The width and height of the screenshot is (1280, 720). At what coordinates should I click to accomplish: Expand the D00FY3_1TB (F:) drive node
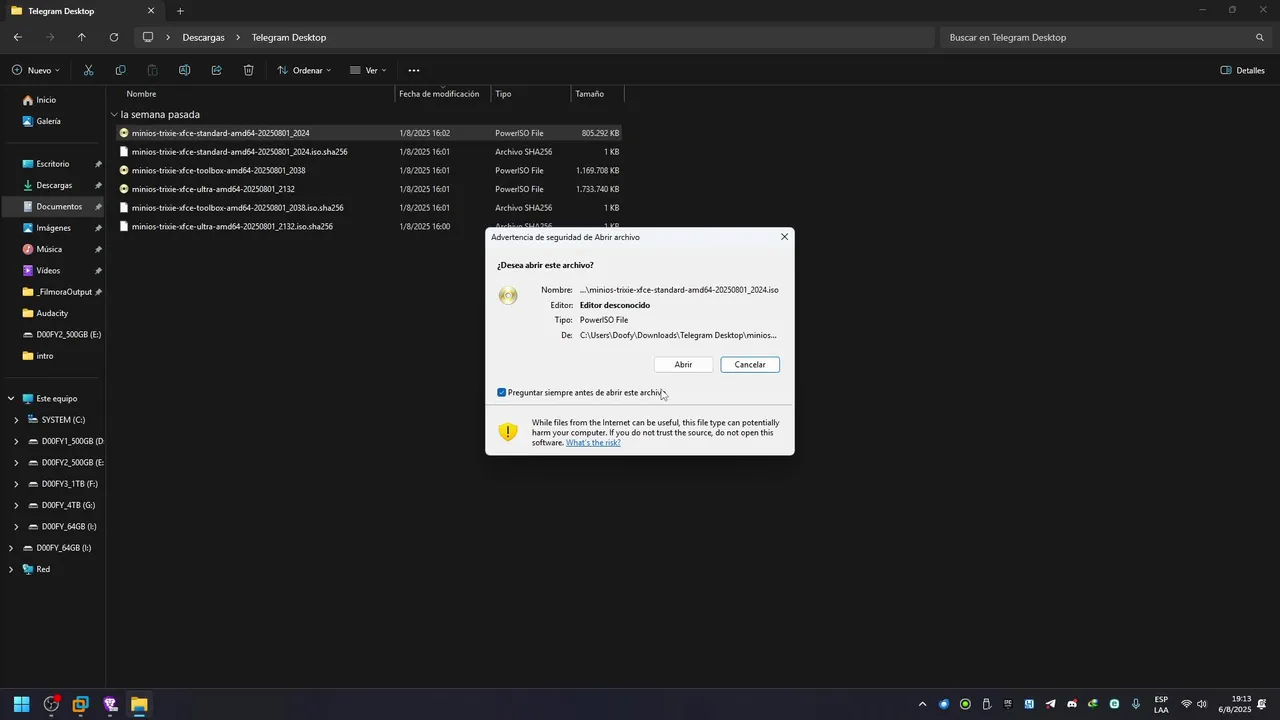tap(16, 484)
